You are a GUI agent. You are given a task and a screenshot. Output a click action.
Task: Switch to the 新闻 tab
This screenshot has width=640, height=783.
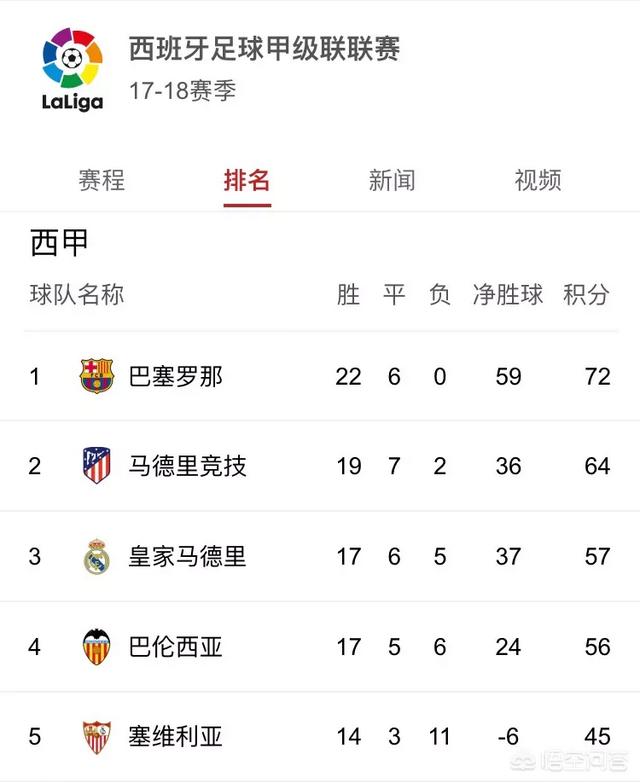(392, 180)
